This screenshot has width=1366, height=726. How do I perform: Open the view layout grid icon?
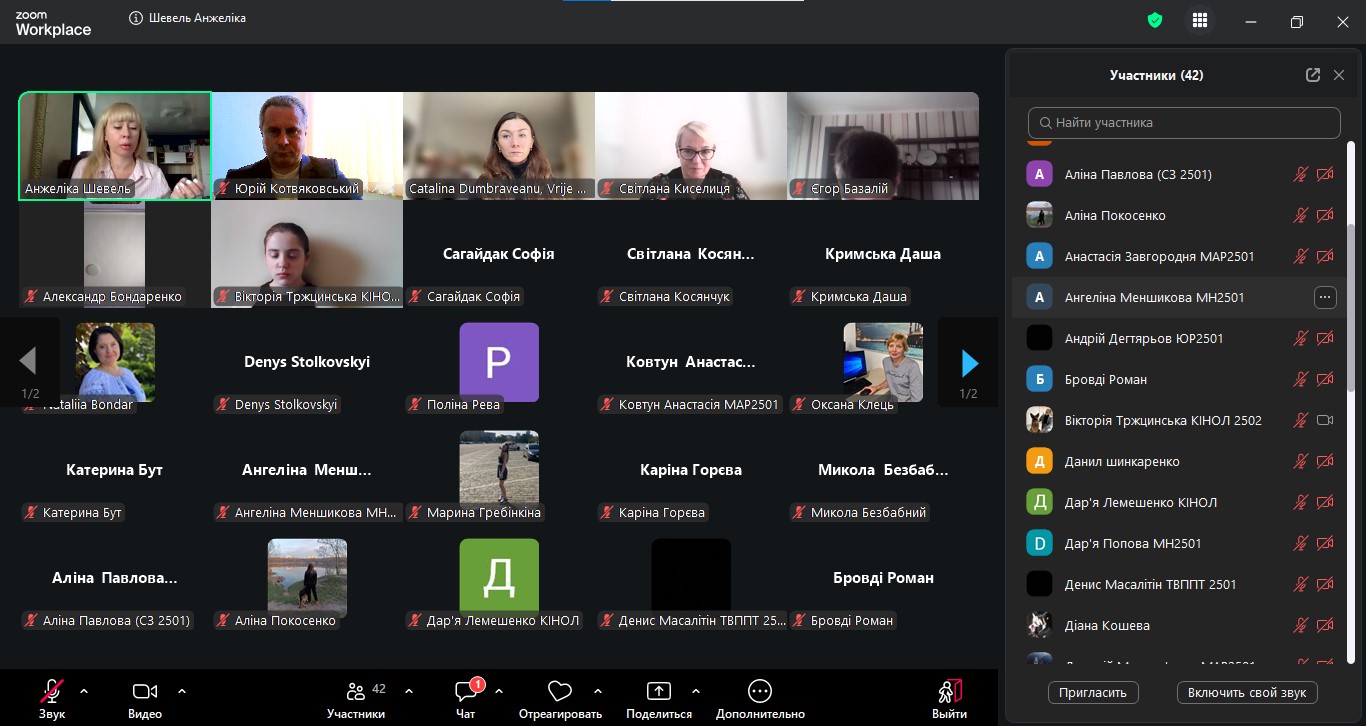(1200, 21)
